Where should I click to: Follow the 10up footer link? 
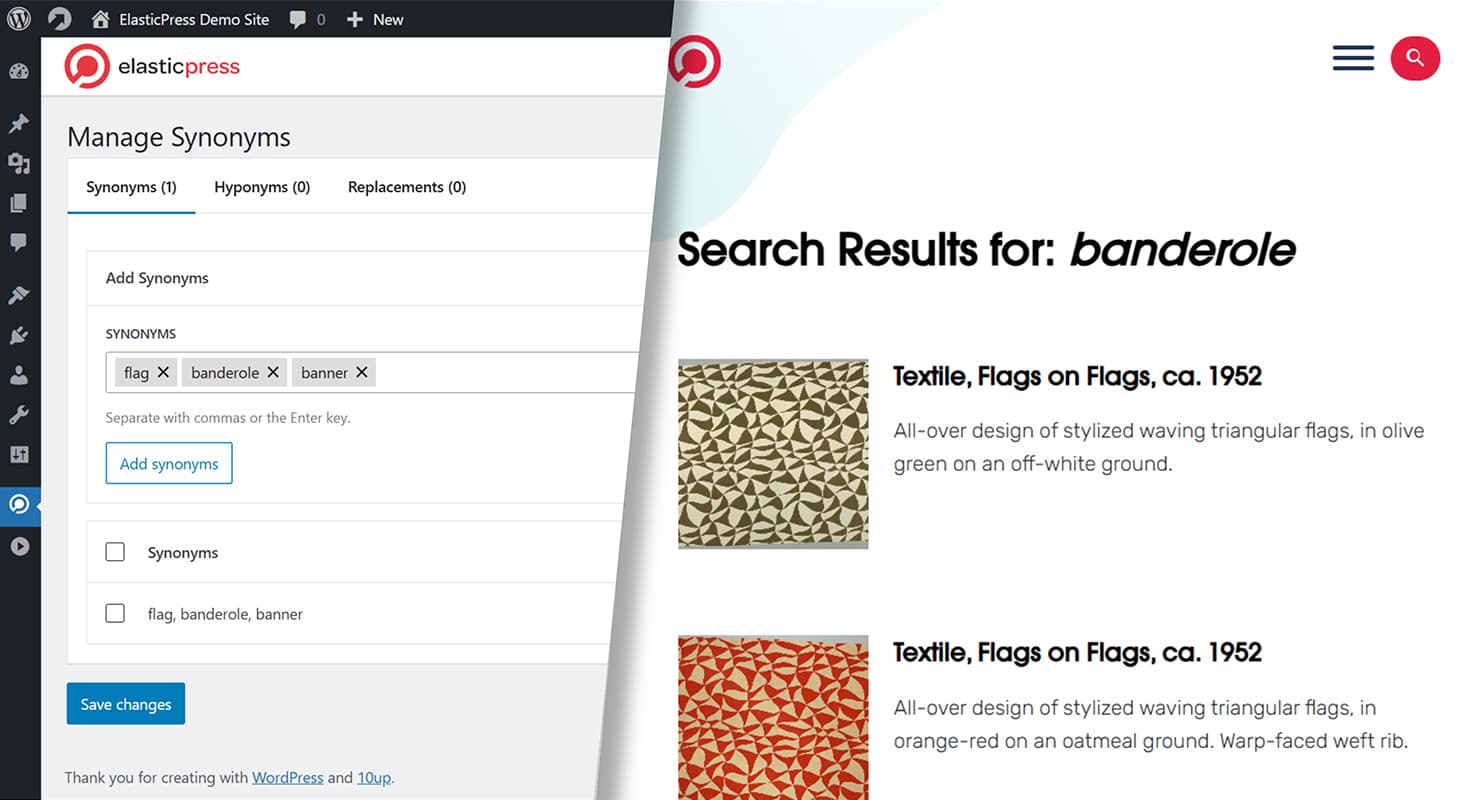(374, 777)
